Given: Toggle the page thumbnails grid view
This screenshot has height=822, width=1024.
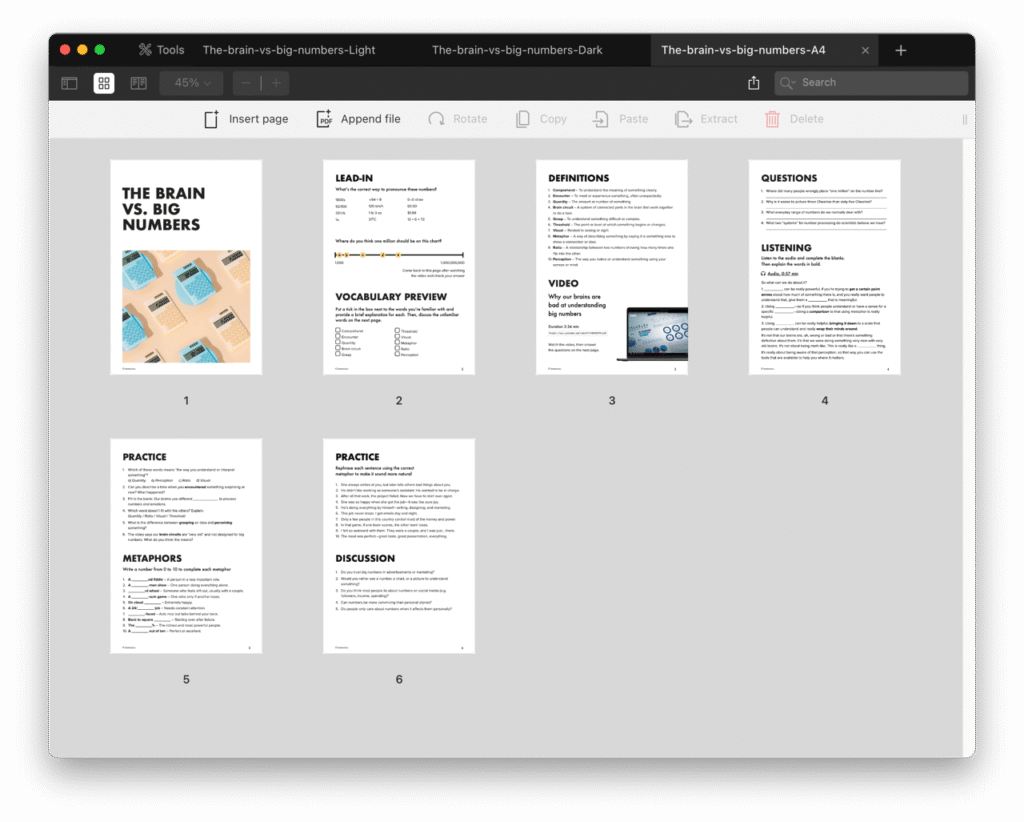Looking at the screenshot, I should tap(104, 83).
